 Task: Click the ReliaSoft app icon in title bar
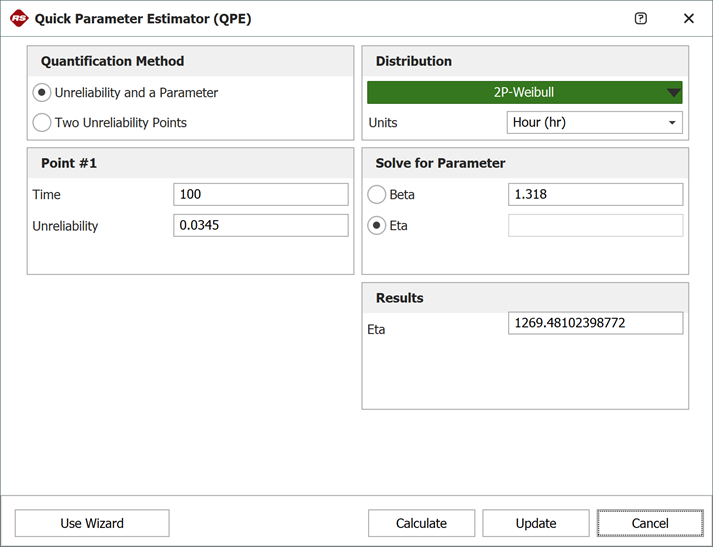point(18,18)
